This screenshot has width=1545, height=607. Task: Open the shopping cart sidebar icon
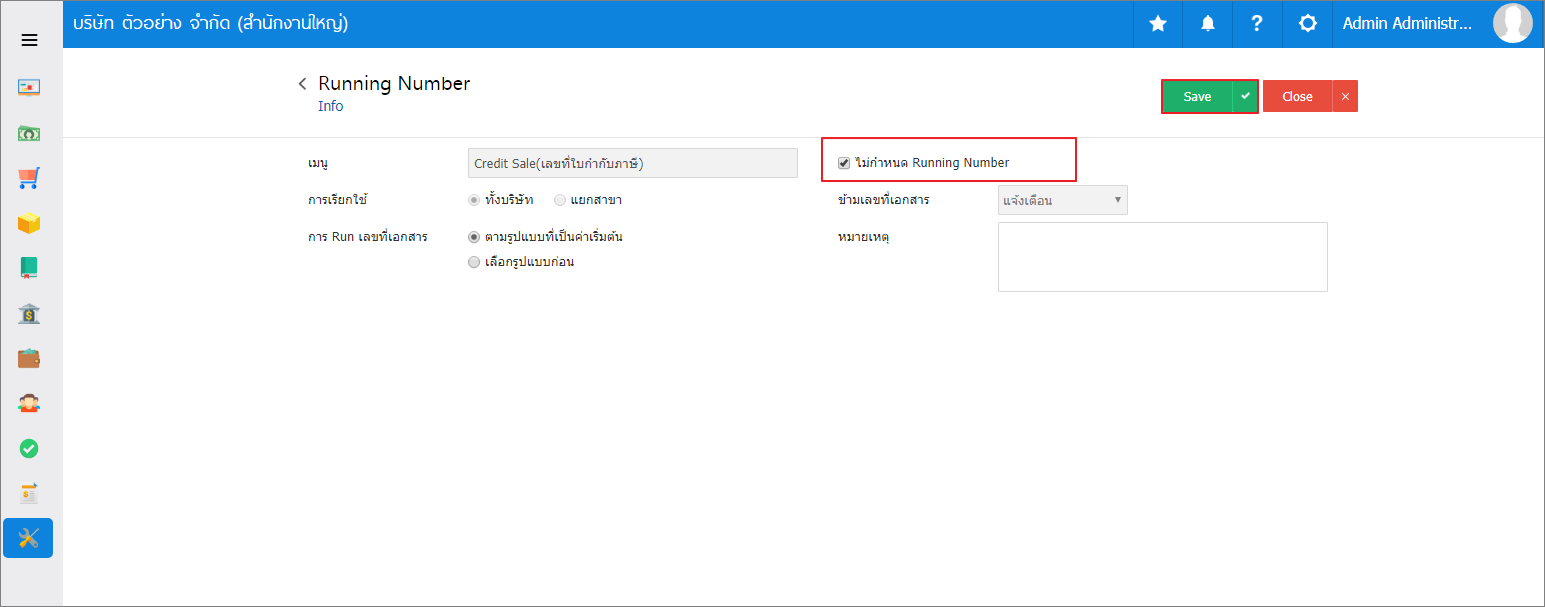pos(29,178)
